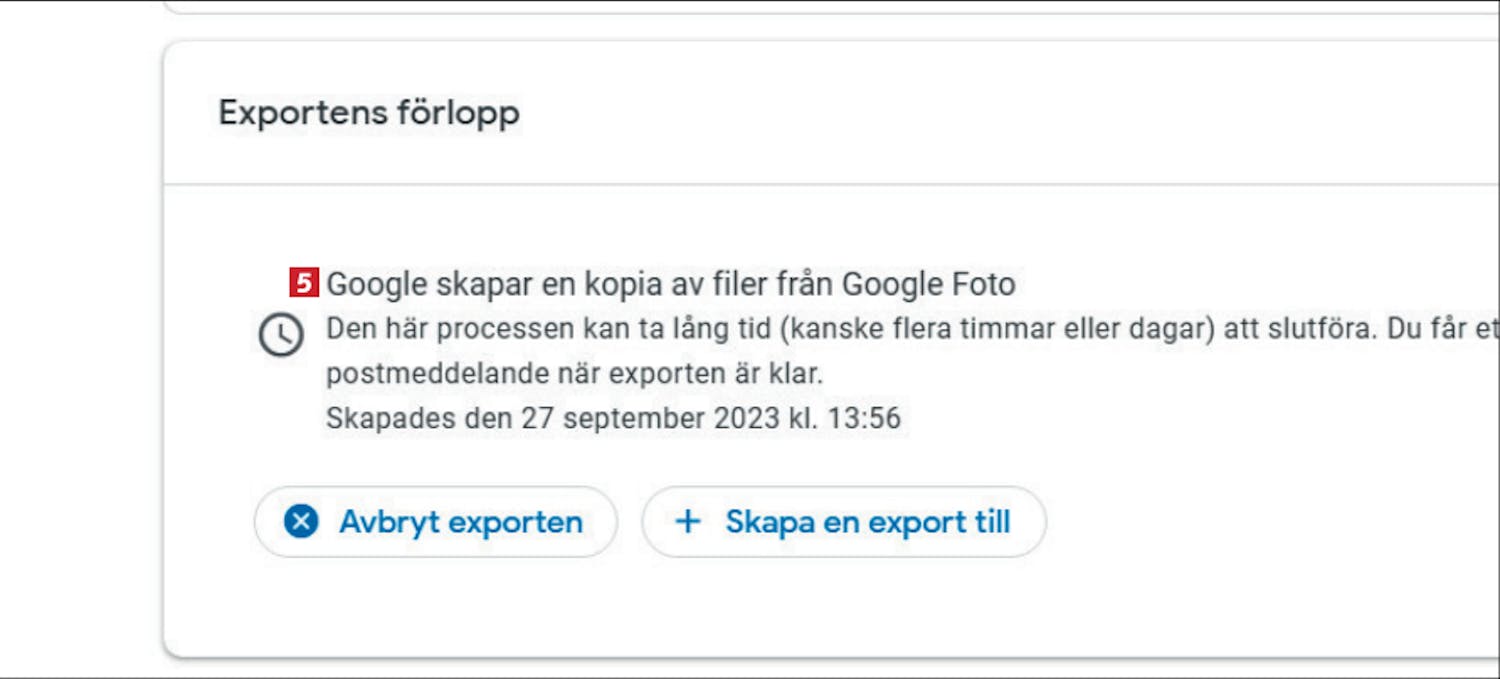Click the blue X circle icon

tap(301, 522)
